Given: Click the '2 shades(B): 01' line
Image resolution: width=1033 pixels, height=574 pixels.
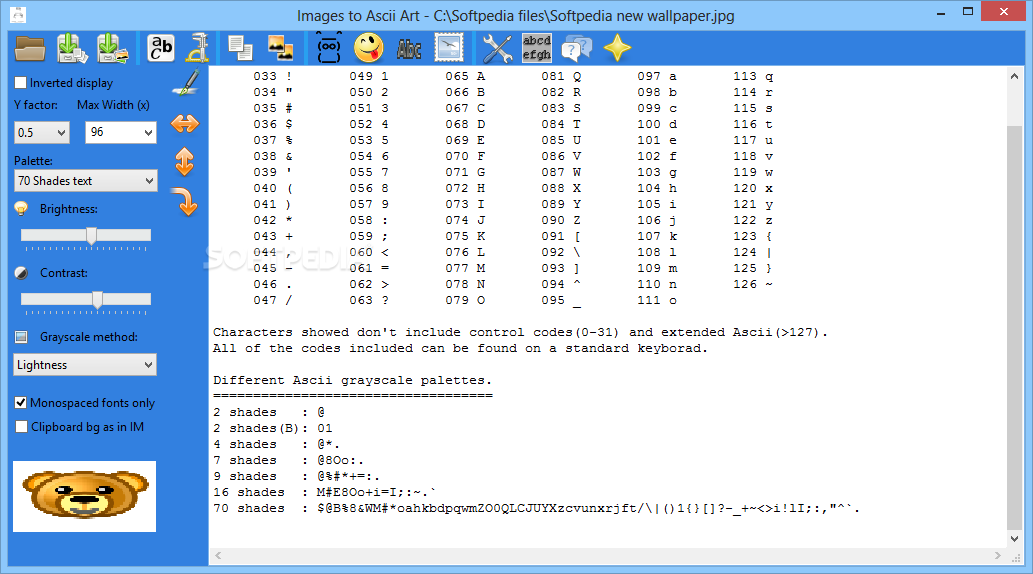Looking at the screenshot, I should [273, 428].
